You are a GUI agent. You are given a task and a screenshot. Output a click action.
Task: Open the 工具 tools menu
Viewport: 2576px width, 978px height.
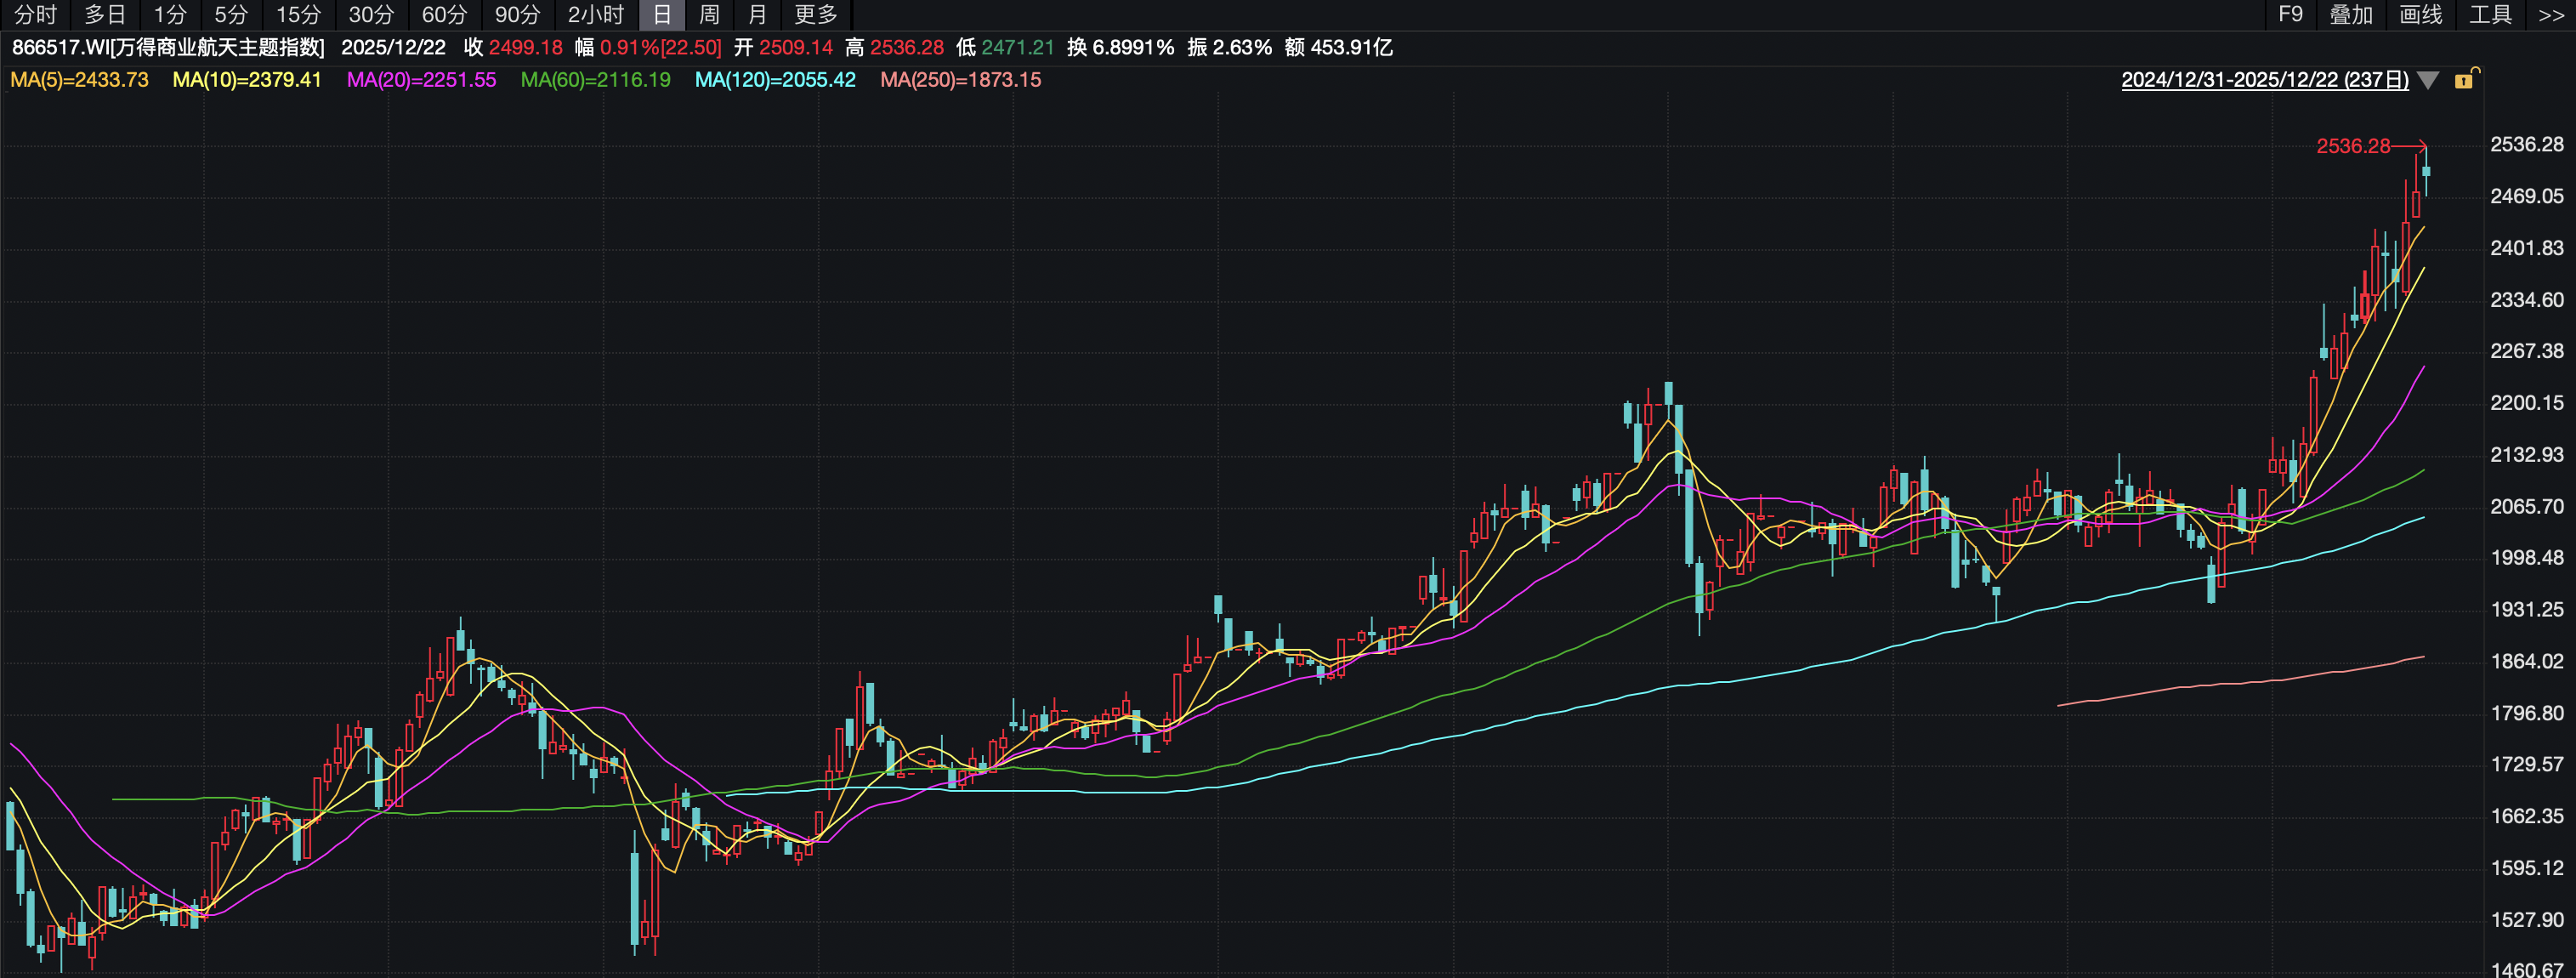click(x=2489, y=15)
